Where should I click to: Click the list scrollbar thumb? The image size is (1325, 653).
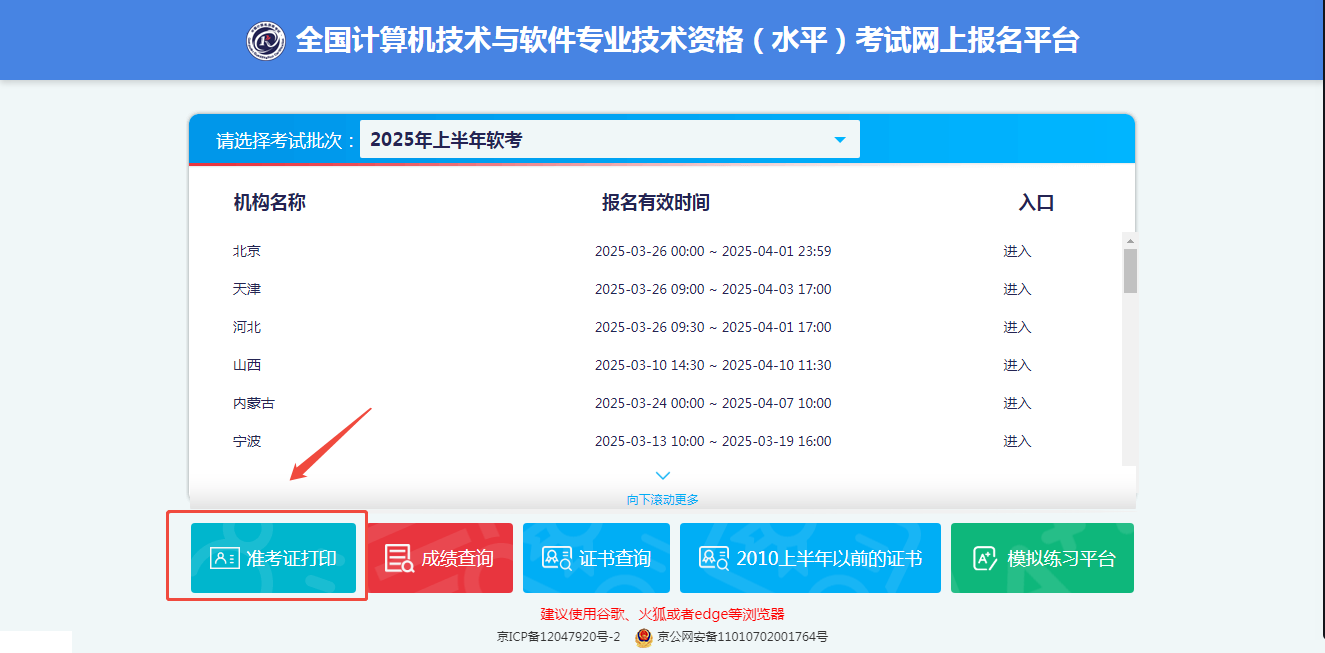click(x=1130, y=270)
